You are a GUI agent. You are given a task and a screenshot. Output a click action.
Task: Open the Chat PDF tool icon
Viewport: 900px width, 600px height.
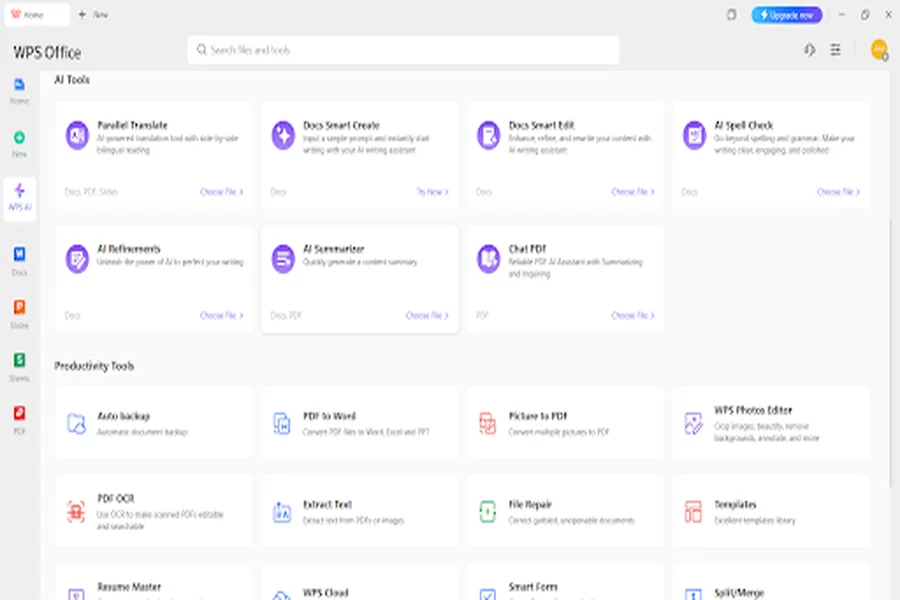tap(488, 258)
